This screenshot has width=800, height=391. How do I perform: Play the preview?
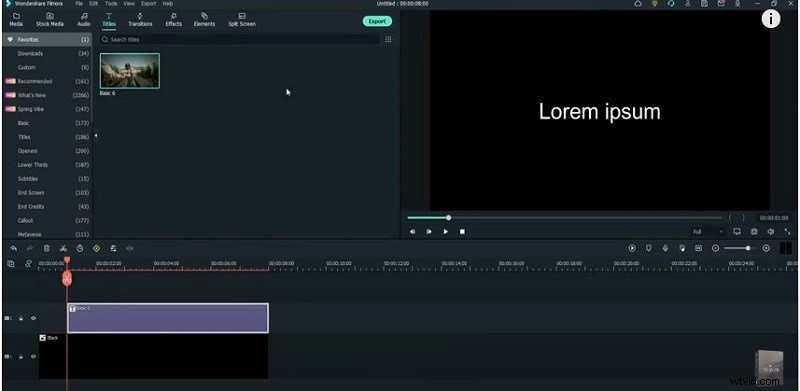click(x=445, y=232)
